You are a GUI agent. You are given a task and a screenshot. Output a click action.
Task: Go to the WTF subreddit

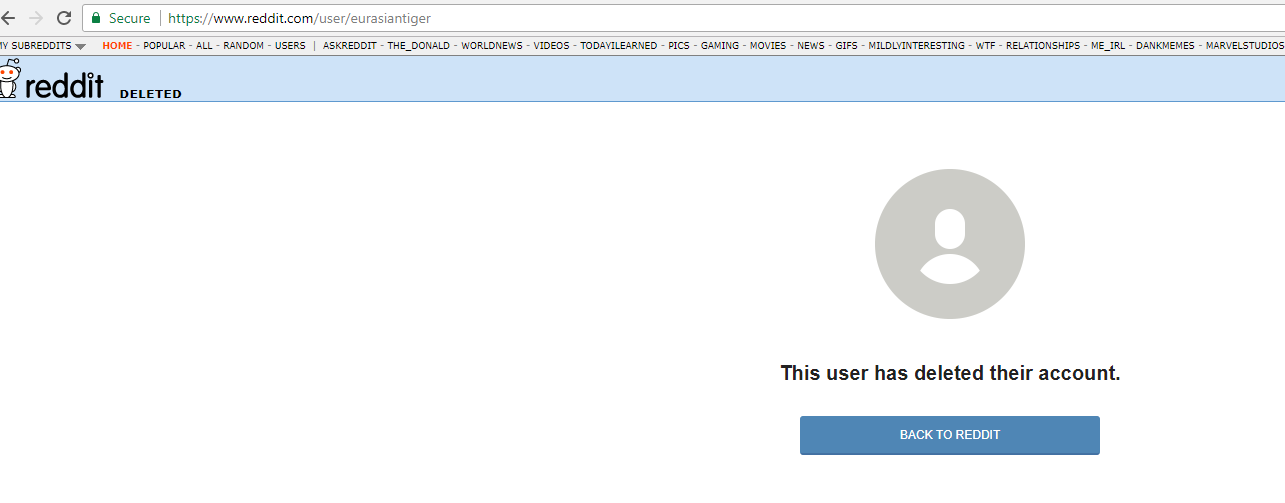click(x=986, y=46)
